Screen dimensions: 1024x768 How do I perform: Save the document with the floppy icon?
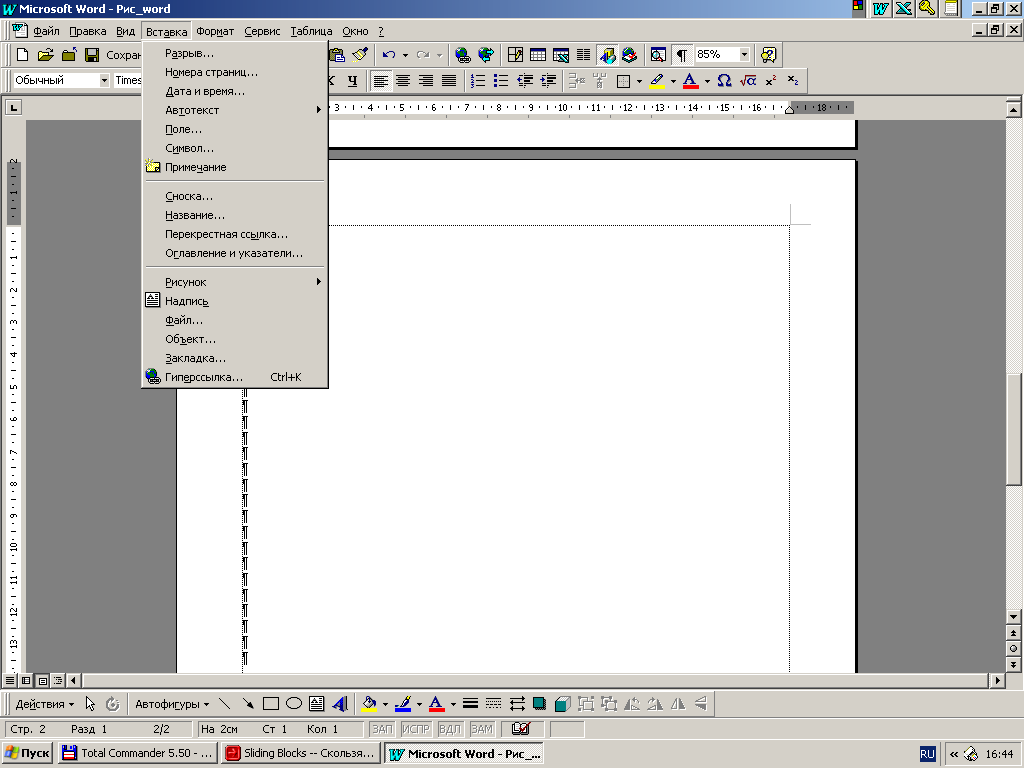click(92, 55)
